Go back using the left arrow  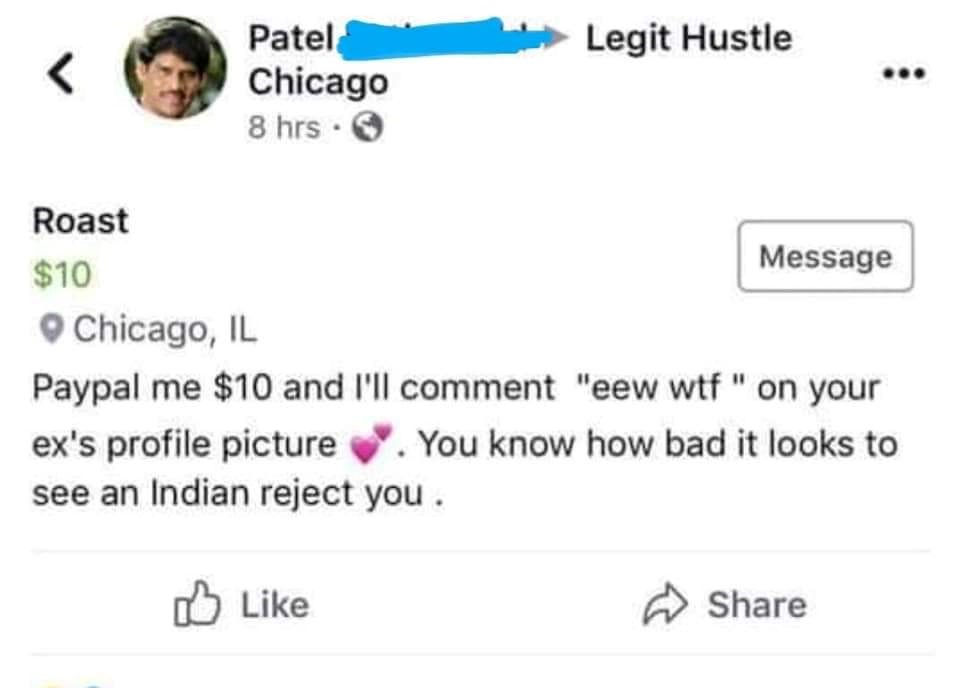coord(62,73)
